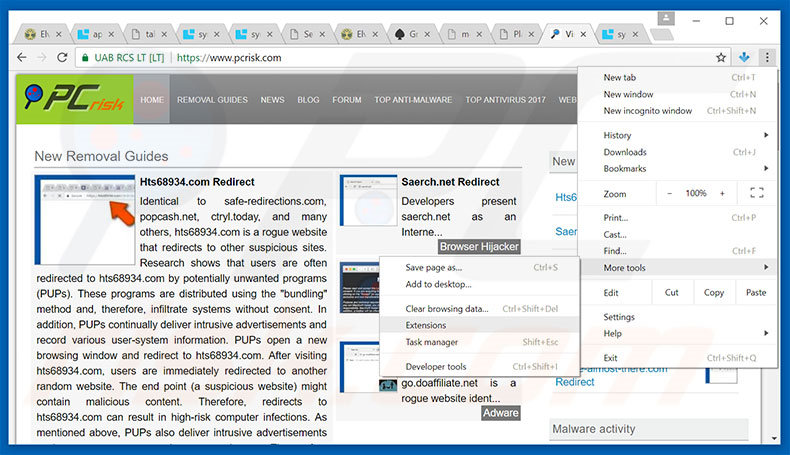This screenshot has height=455, width=790.
Task: Select Find... in Chrome menu
Action: point(615,251)
